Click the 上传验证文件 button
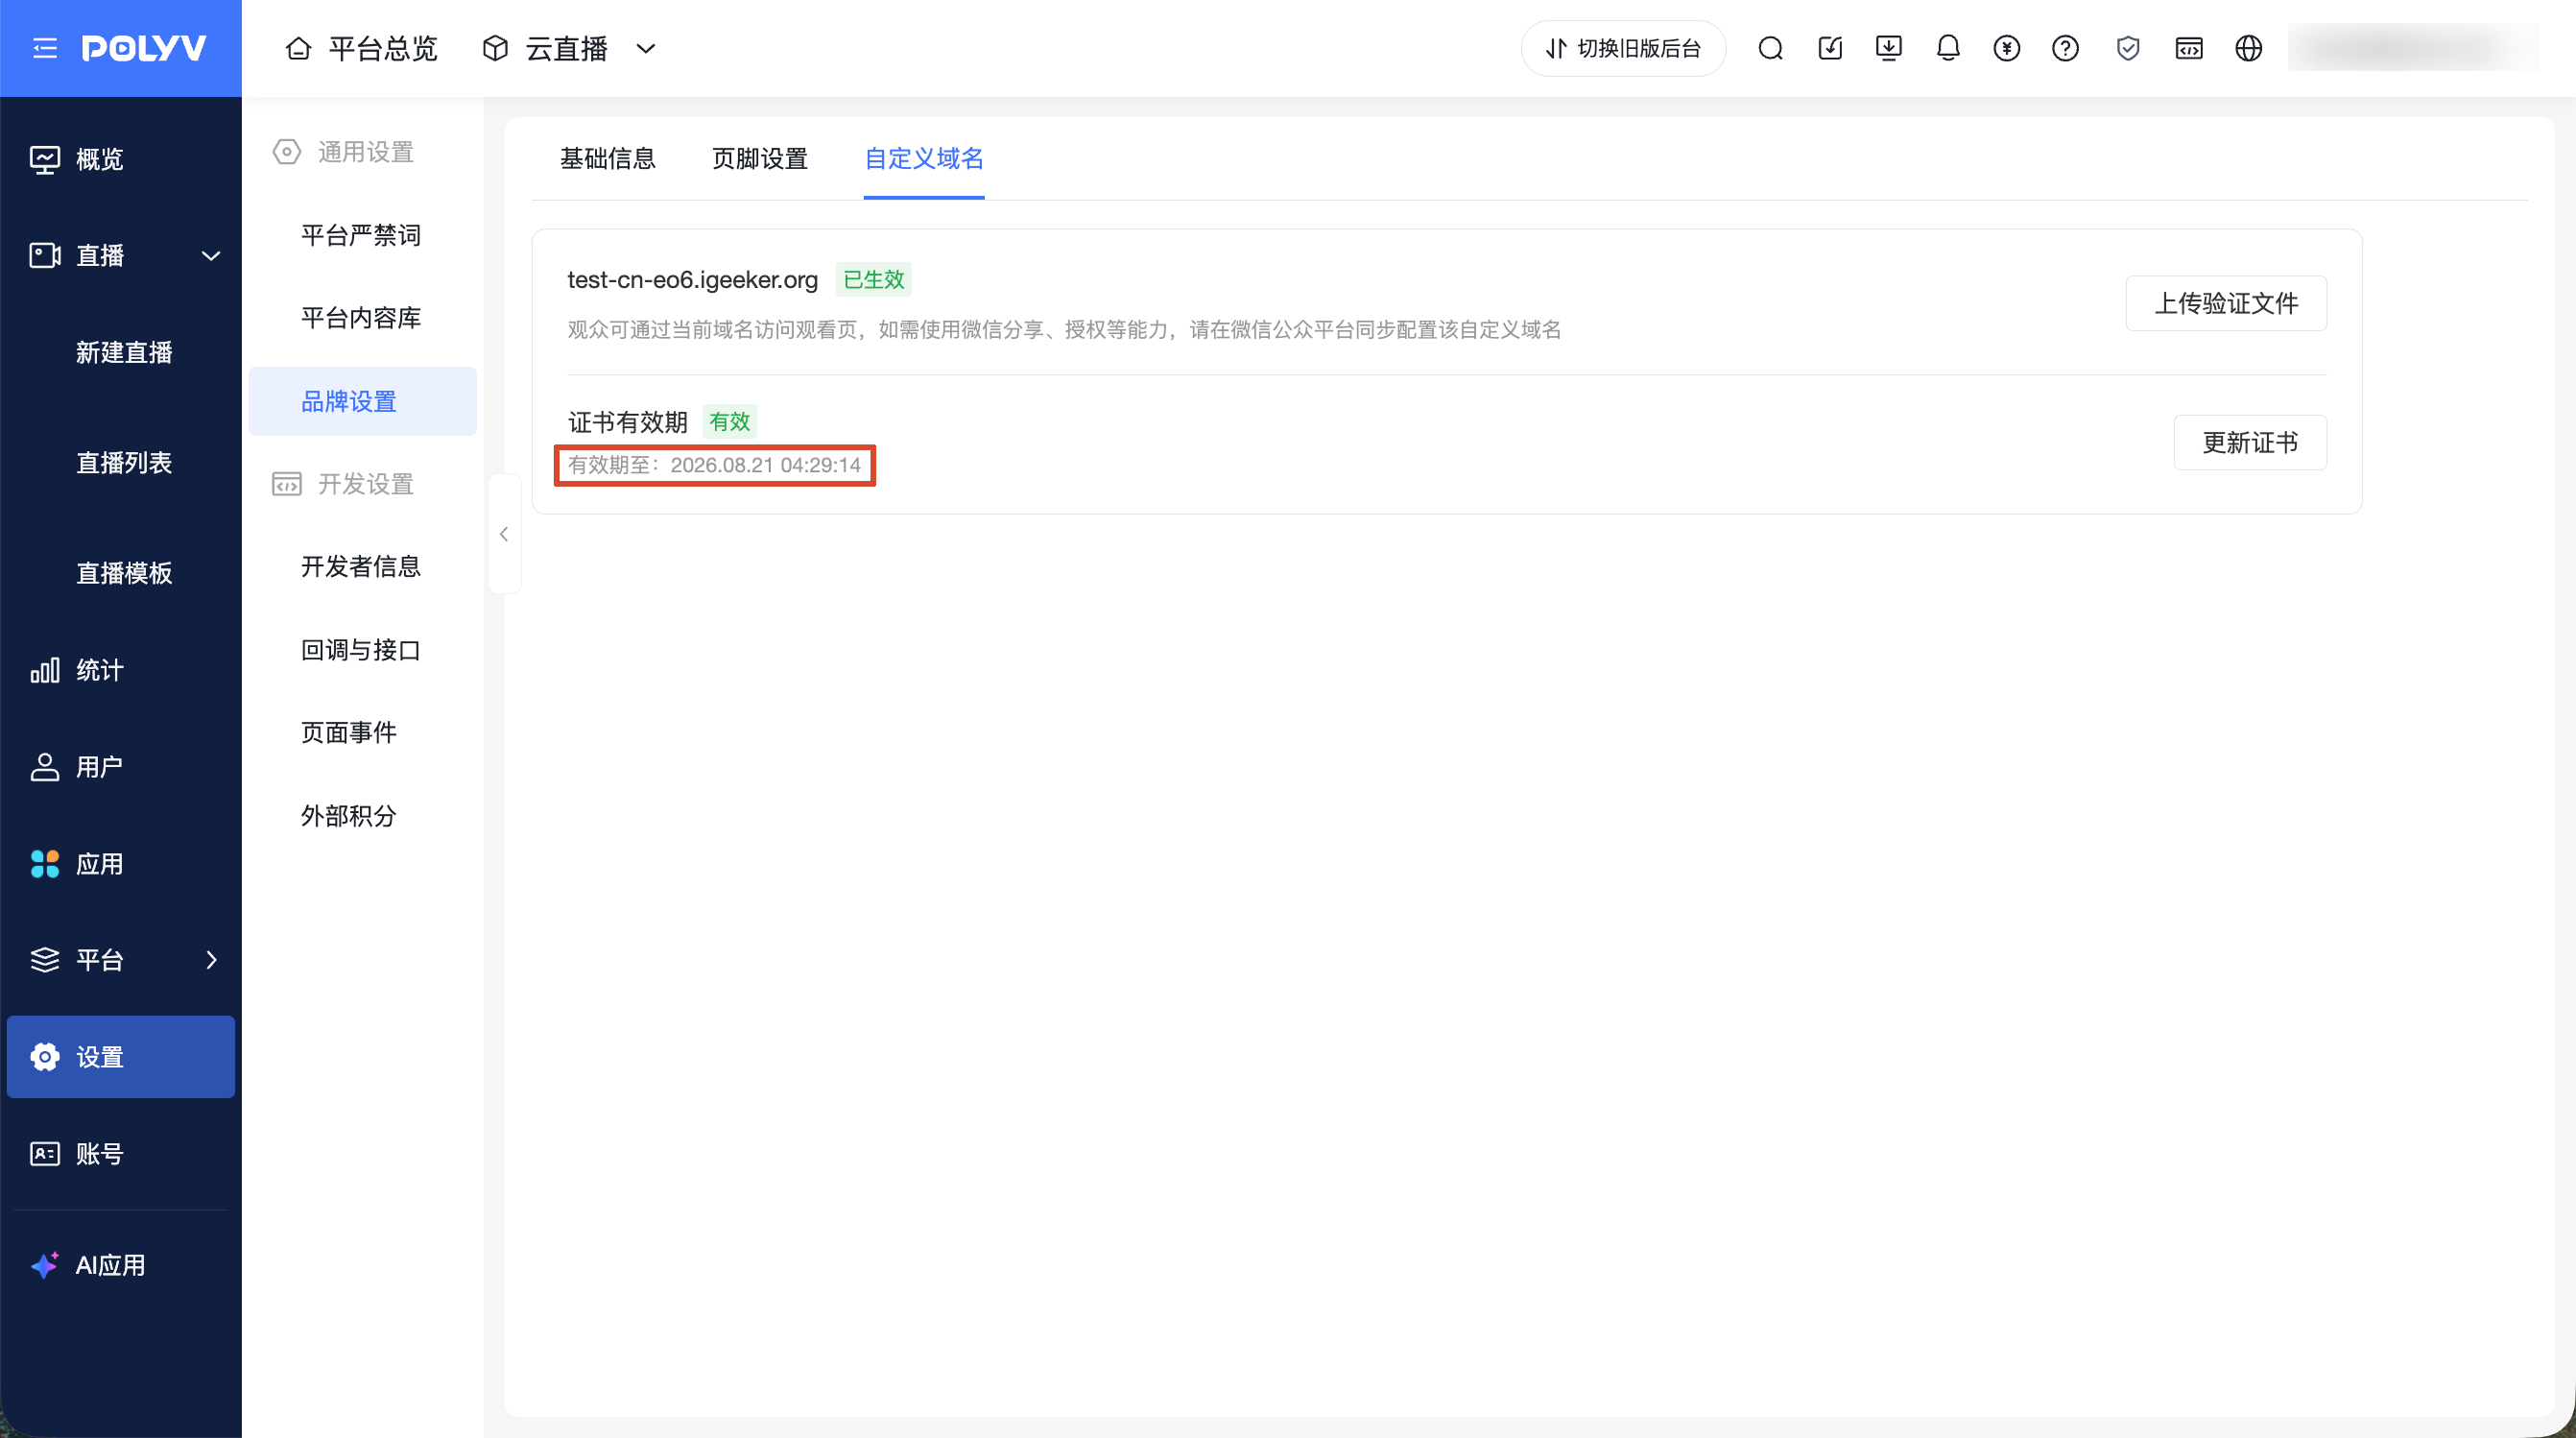The height and width of the screenshot is (1438, 2576). pyautogui.click(x=2226, y=303)
